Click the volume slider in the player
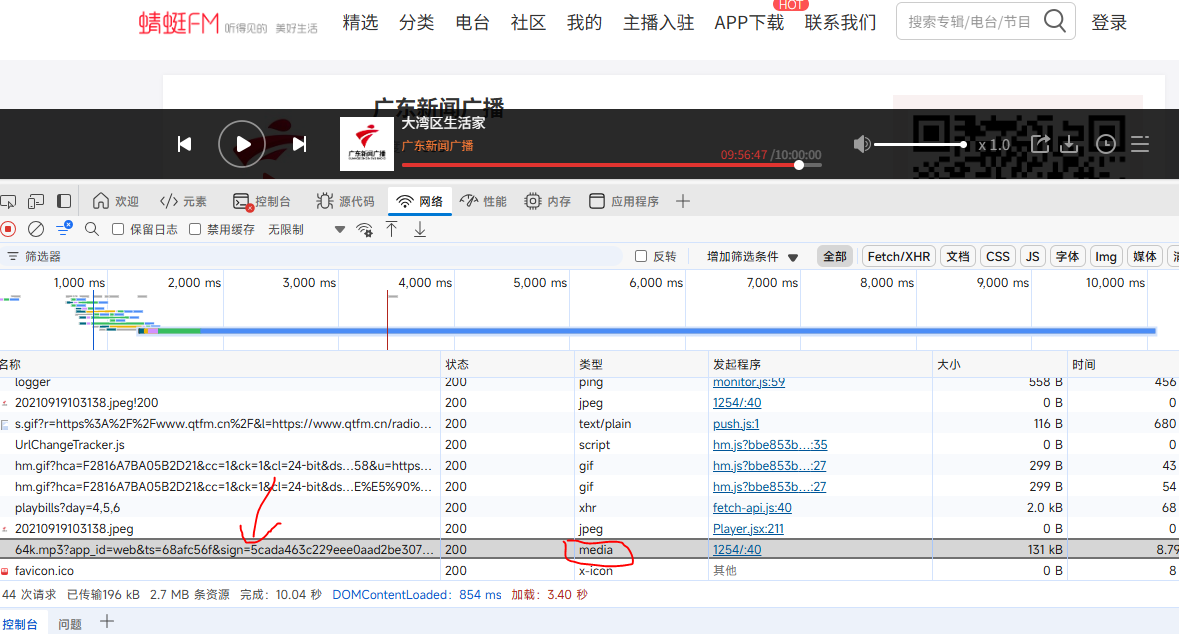Screen dimensions: 1179x634 coord(920,145)
